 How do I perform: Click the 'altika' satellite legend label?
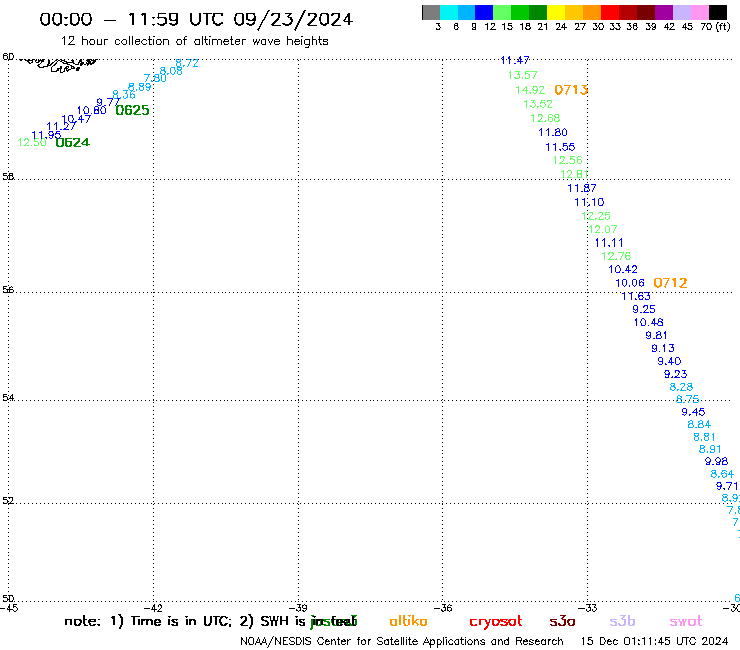(x=408, y=621)
